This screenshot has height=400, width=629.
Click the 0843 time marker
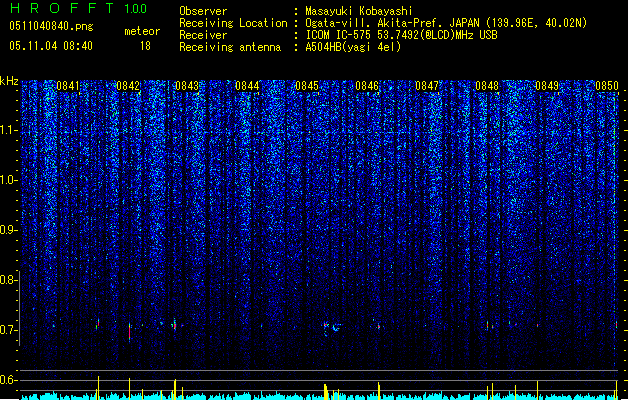point(187,86)
